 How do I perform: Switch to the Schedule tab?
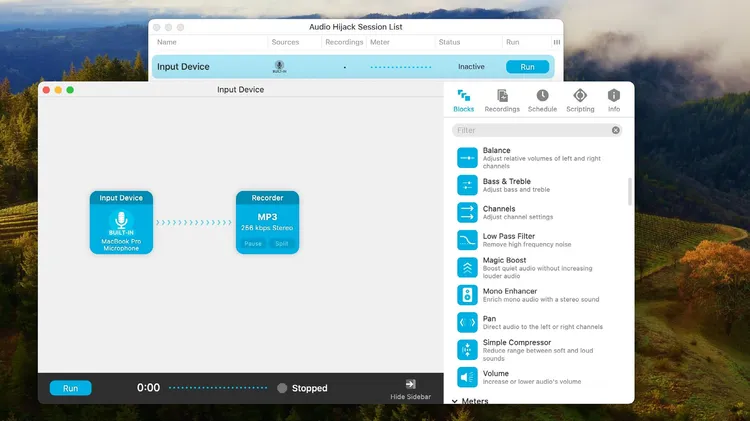tap(542, 101)
